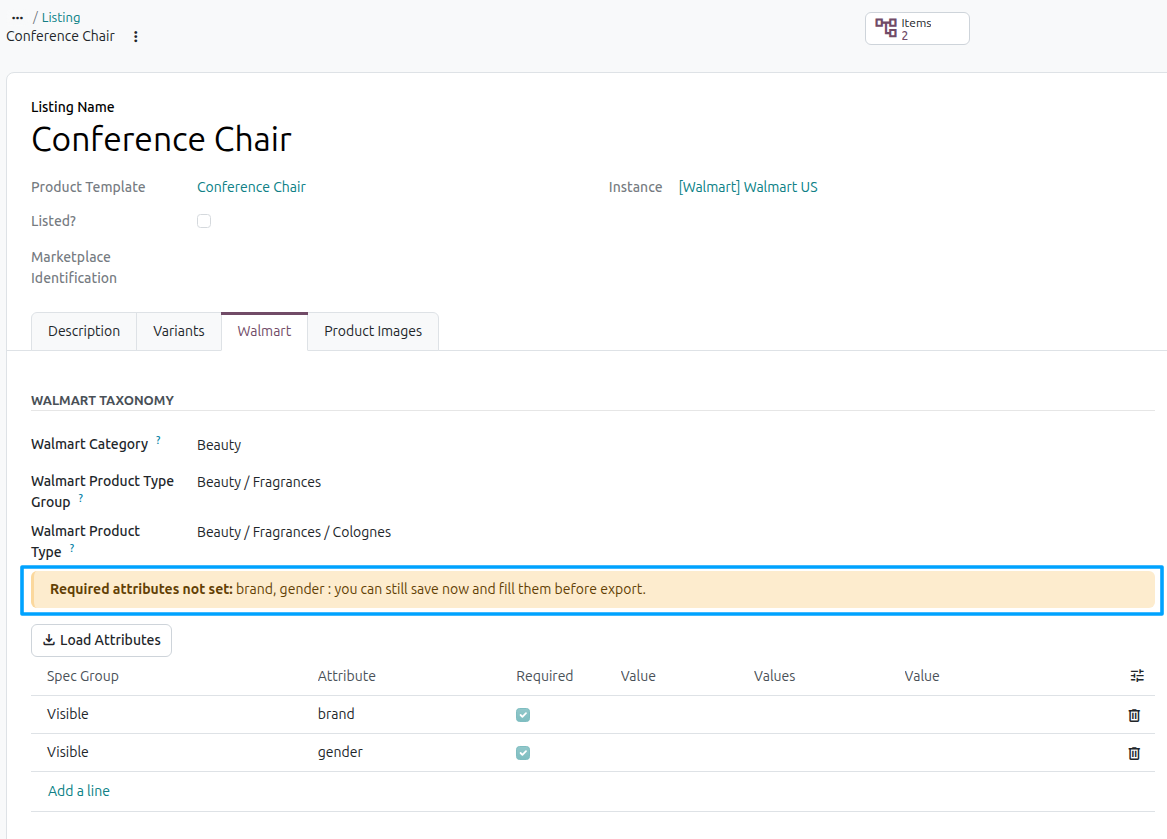Viewport: 1167px width, 839px height.
Task: Toggle the Listed? checkbox
Action: (204, 221)
